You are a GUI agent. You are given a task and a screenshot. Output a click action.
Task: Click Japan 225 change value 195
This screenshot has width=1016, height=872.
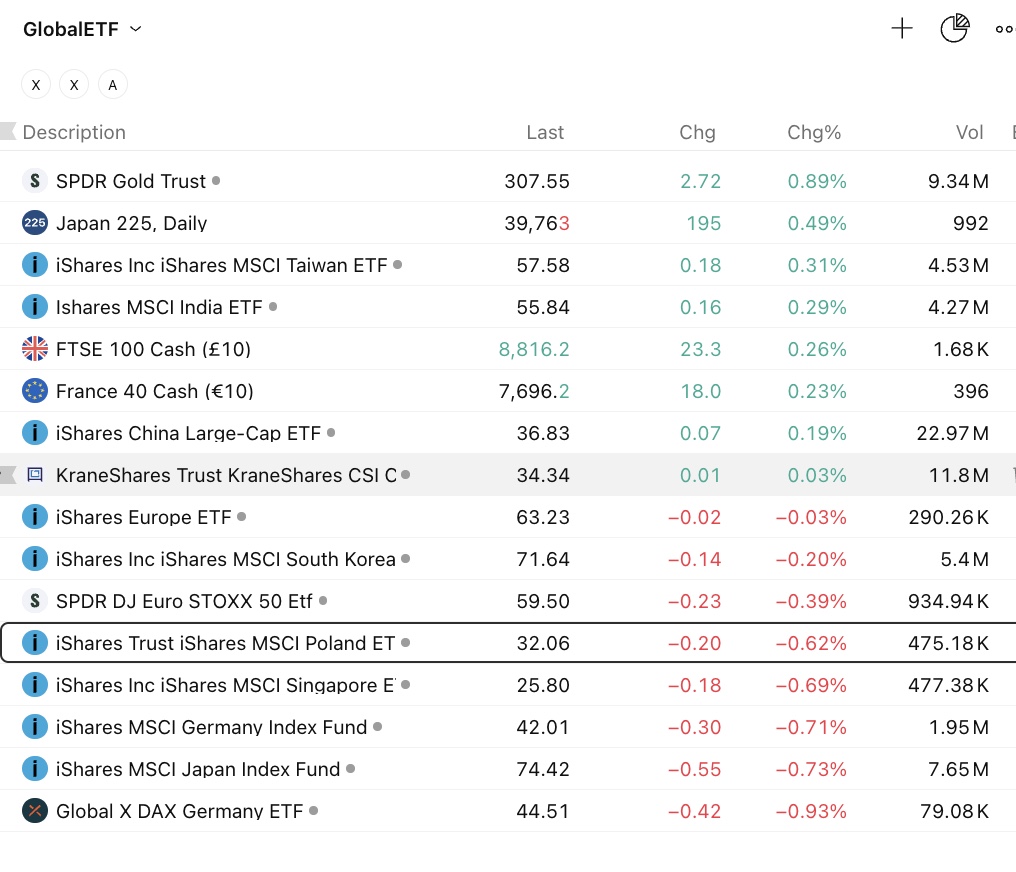[x=703, y=224]
